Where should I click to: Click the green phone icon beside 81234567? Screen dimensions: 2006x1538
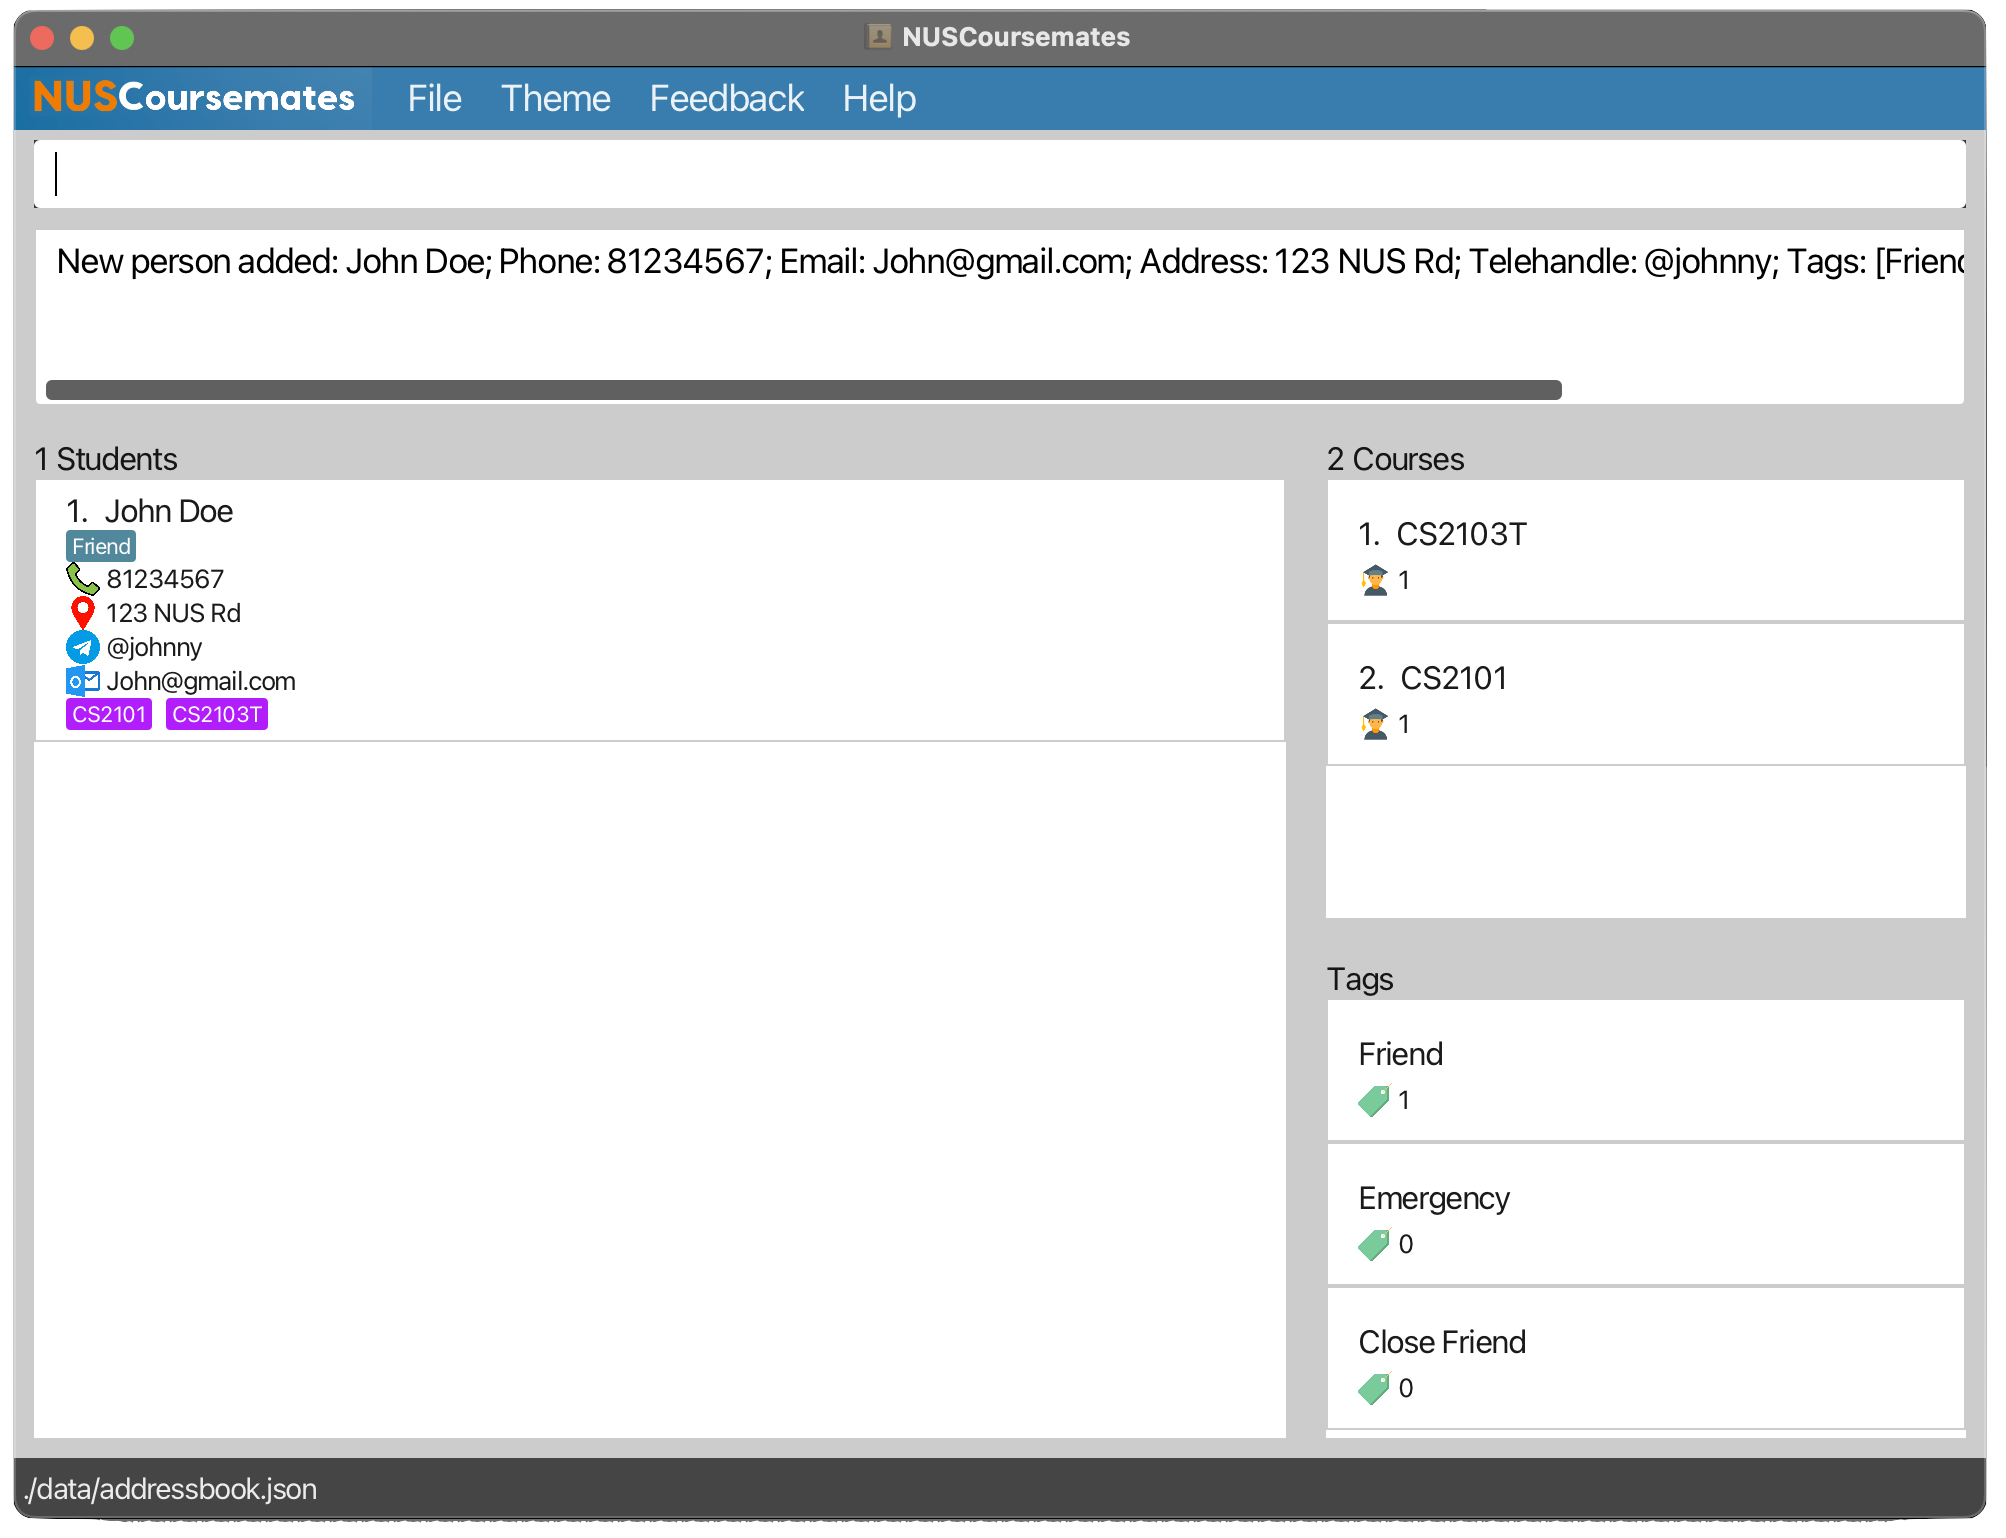(82, 578)
